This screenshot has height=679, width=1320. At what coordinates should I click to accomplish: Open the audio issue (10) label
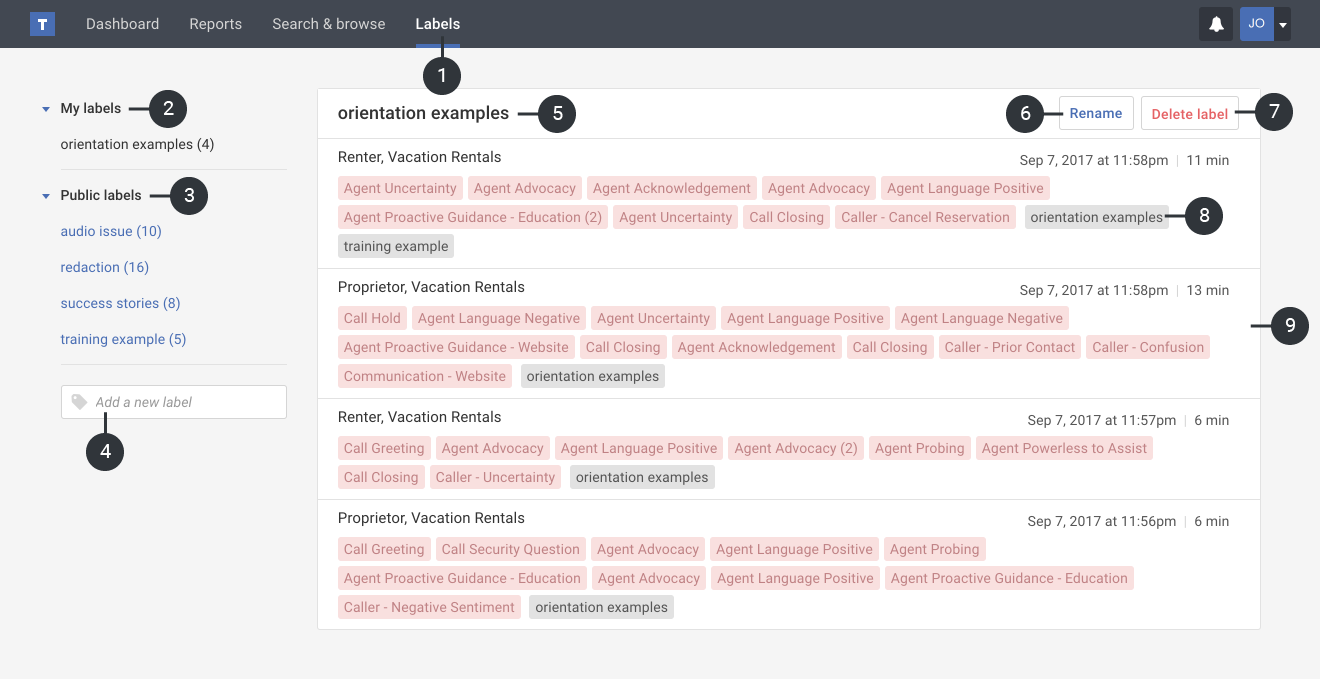coord(111,232)
